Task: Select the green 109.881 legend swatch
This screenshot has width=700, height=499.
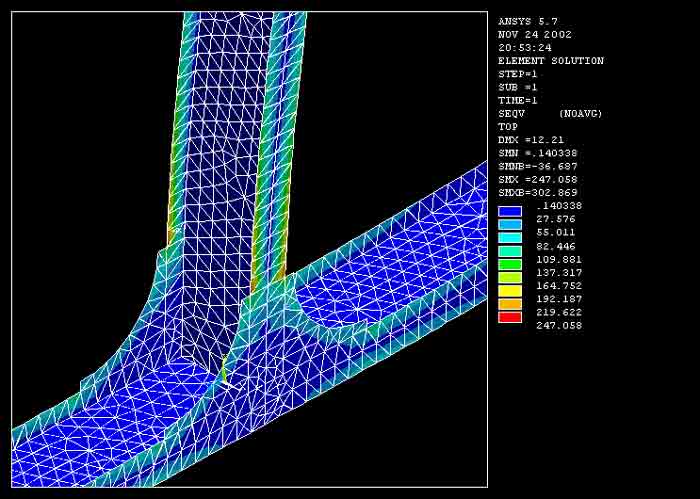Action: pyautogui.click(x=510, y=264)
